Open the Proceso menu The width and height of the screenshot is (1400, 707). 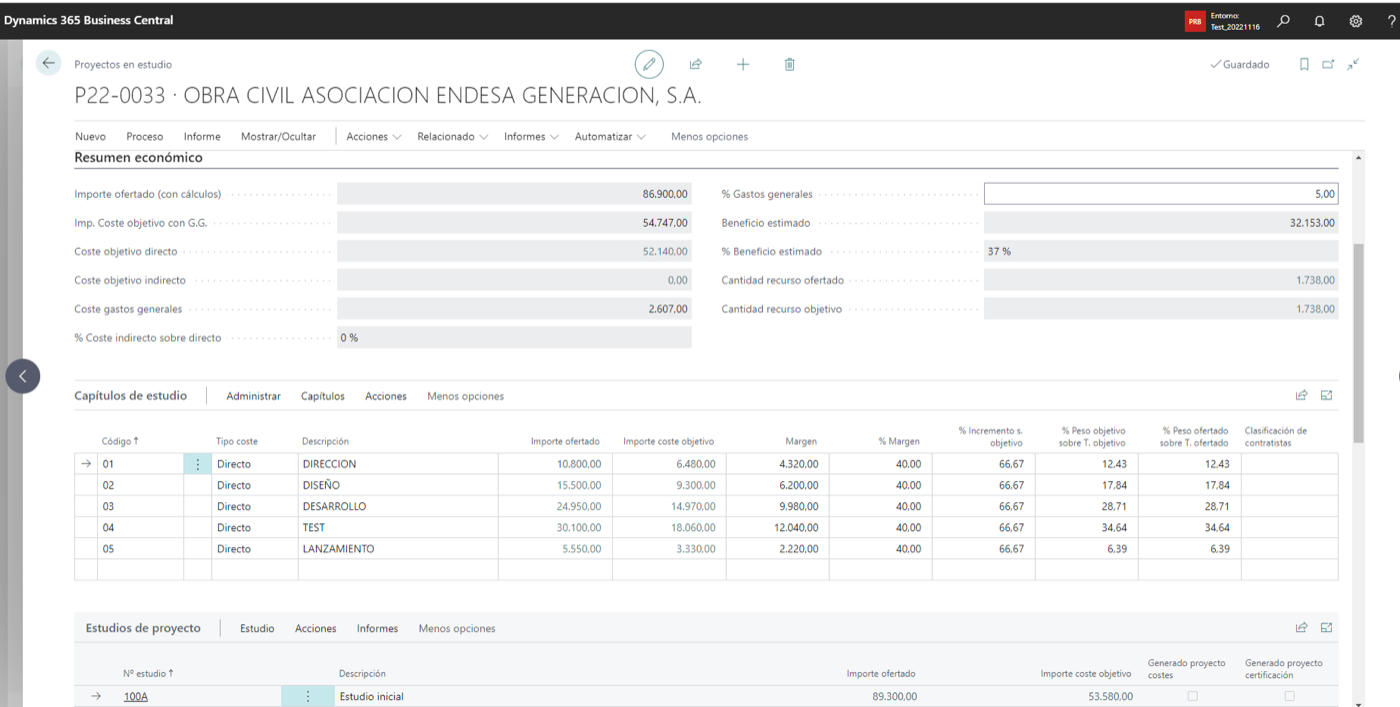coord(145,137)
